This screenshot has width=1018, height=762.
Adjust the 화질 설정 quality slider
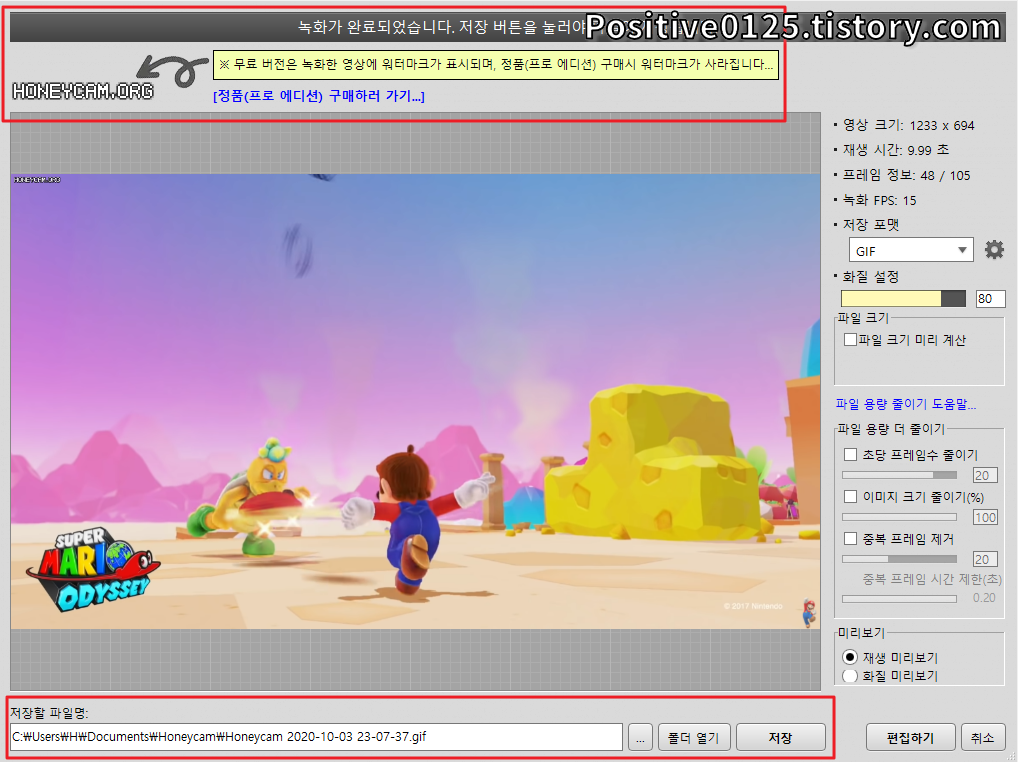pyautogui.click(x=903, y=299)
